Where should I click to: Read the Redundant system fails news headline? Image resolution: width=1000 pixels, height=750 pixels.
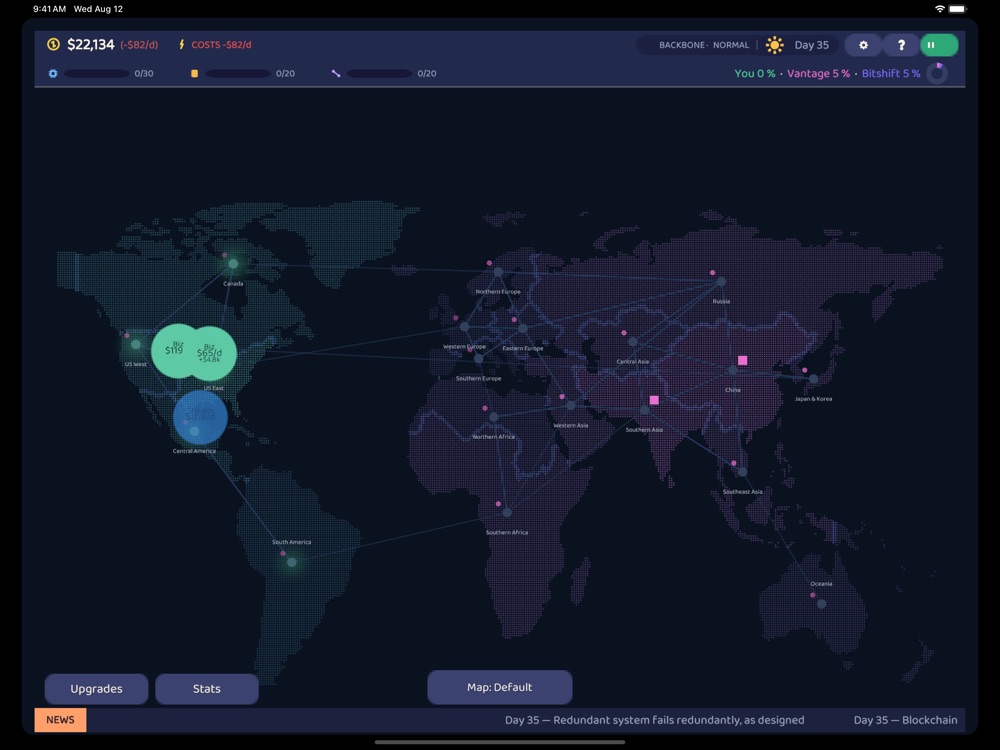pos(654,720)
